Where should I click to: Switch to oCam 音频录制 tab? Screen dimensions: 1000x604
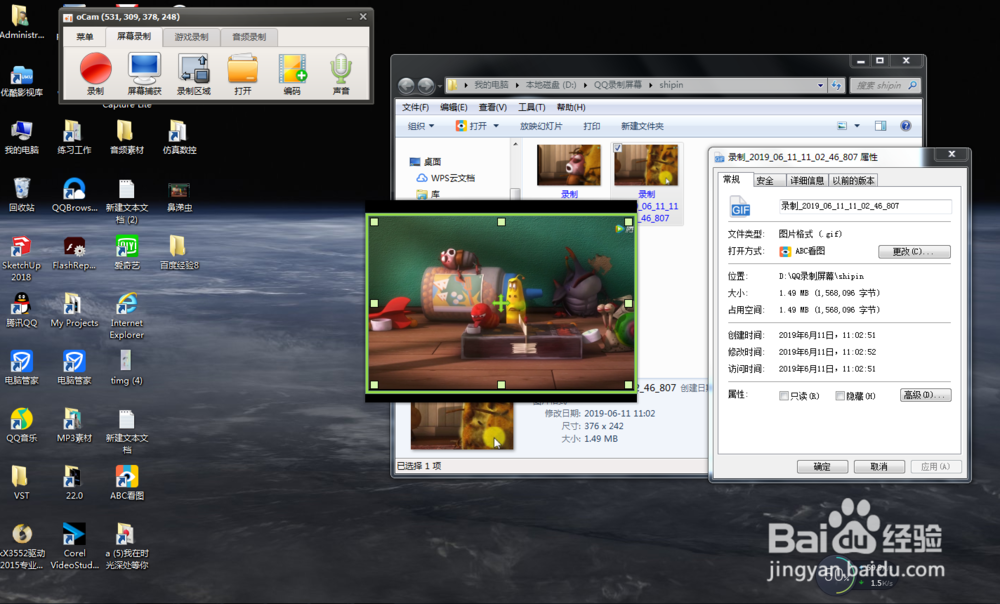pos(249,37)
